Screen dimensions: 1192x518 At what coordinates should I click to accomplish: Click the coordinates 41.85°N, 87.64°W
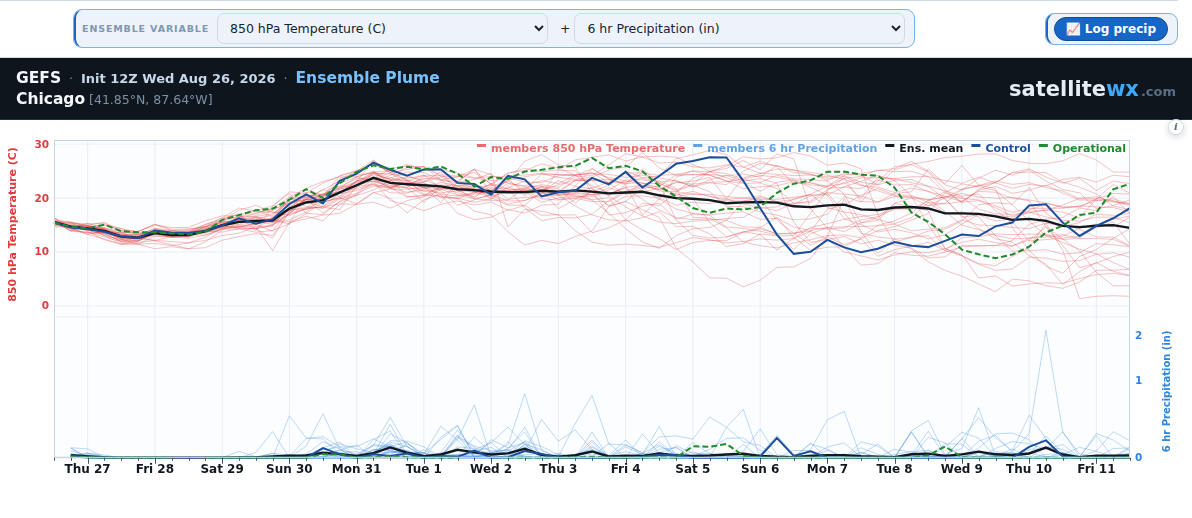[151, 100]
